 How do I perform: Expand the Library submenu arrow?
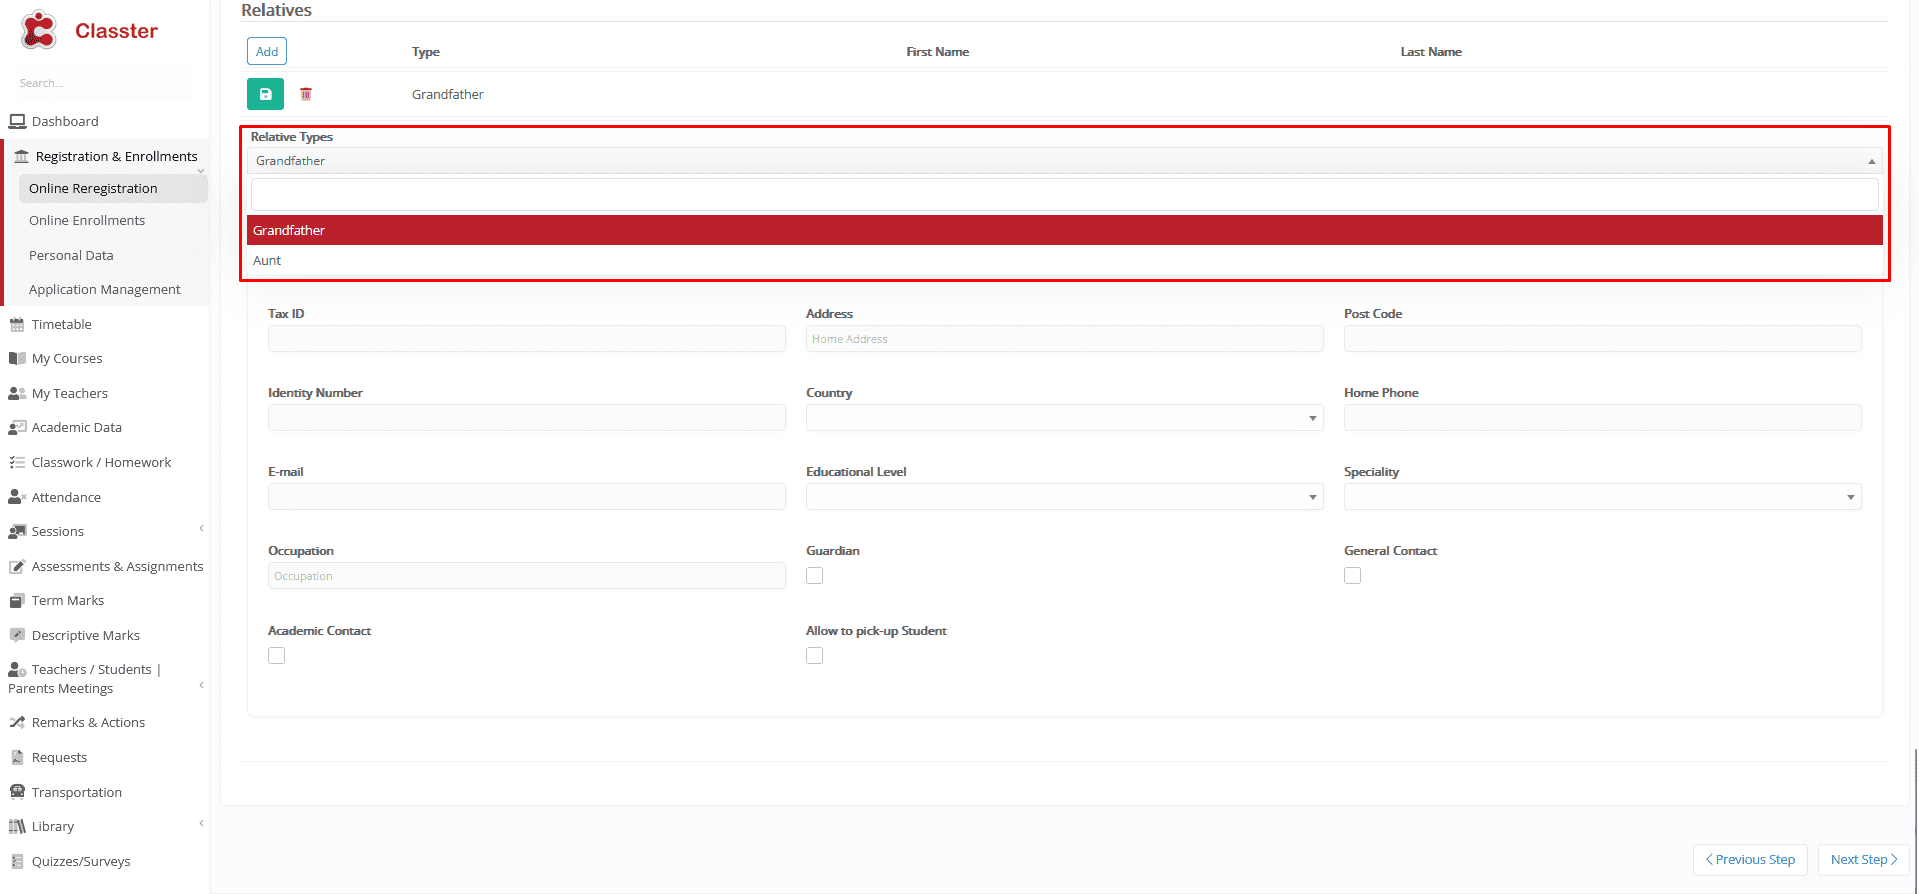[x=201, y=823]
